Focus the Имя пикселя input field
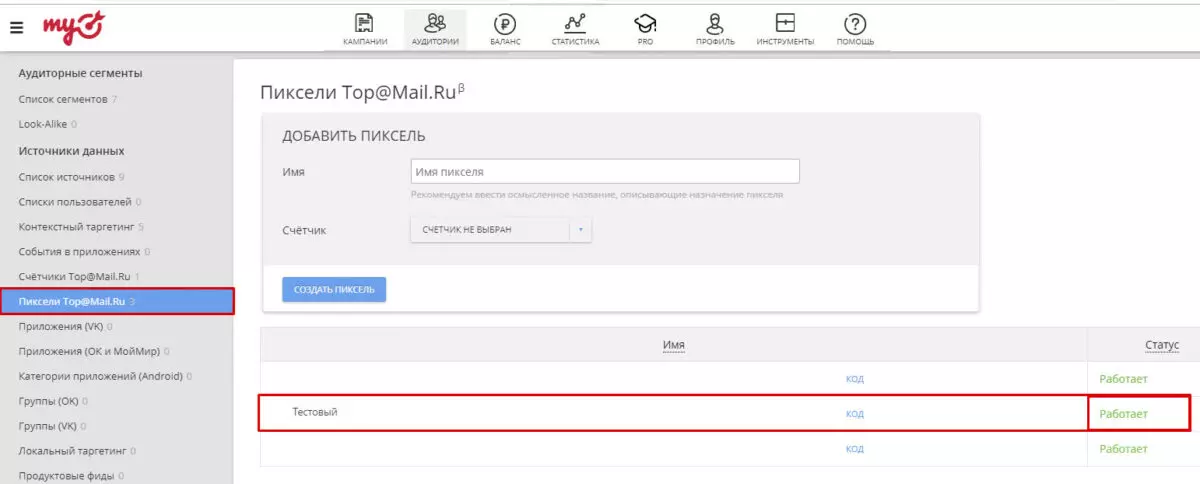1200x484 pixels. click(x=605, y=172)
